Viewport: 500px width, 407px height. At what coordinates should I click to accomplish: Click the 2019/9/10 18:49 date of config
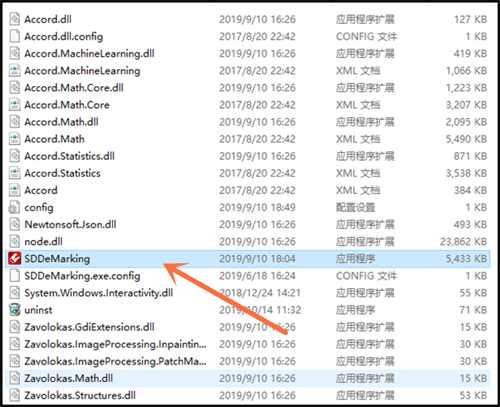257,207
